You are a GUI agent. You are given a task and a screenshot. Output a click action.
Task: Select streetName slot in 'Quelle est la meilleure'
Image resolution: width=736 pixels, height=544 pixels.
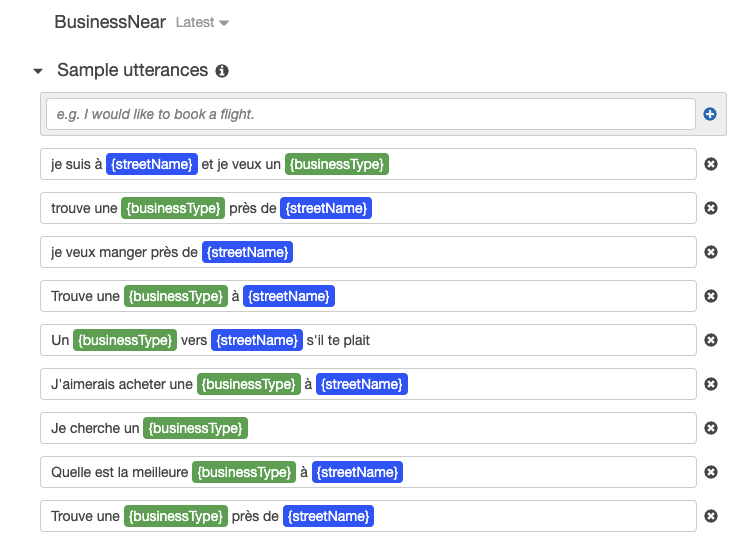(x=357, y=472)
